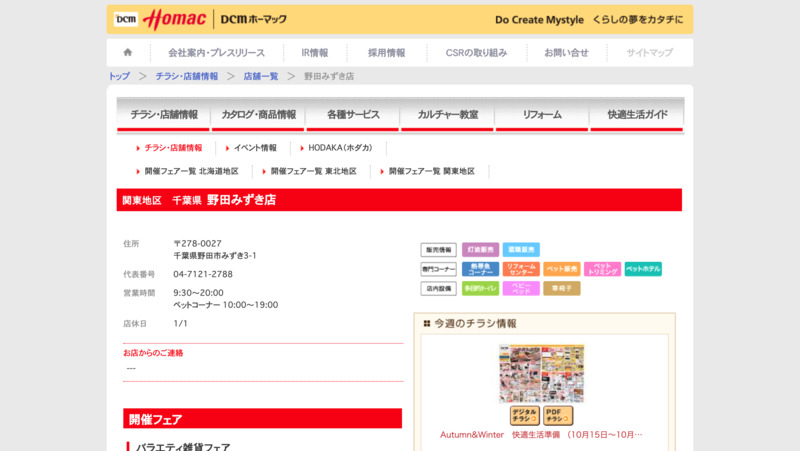Select the チラシ・店舗情報 main tab
800x451 pixels.
click(x=163, y=115)
